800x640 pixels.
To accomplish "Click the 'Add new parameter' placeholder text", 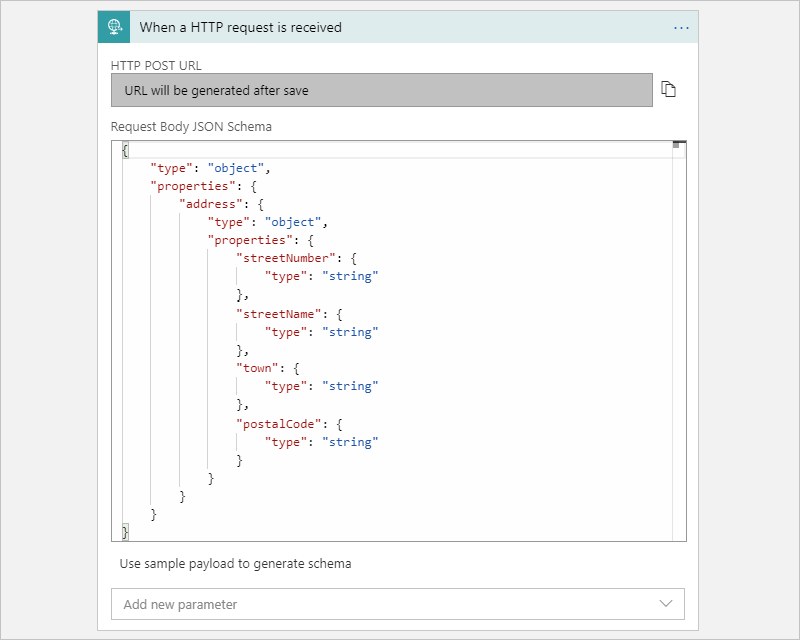I will [180, 604].
